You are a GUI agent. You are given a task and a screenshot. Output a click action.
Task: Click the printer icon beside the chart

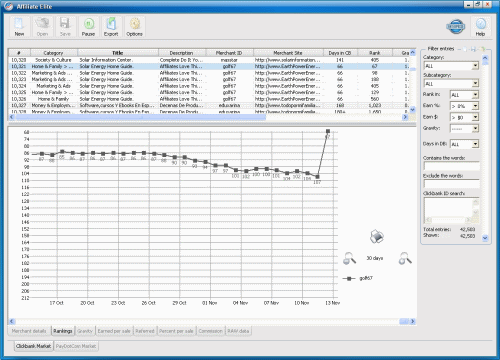(377, 236)
